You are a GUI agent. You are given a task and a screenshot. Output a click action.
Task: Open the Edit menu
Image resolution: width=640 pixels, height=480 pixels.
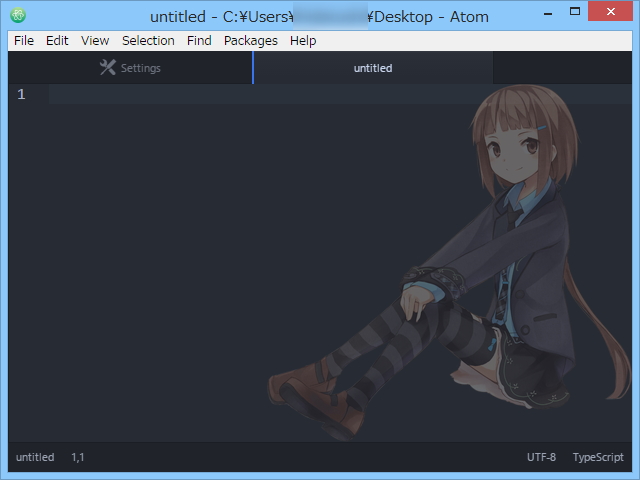coord(57,41)
